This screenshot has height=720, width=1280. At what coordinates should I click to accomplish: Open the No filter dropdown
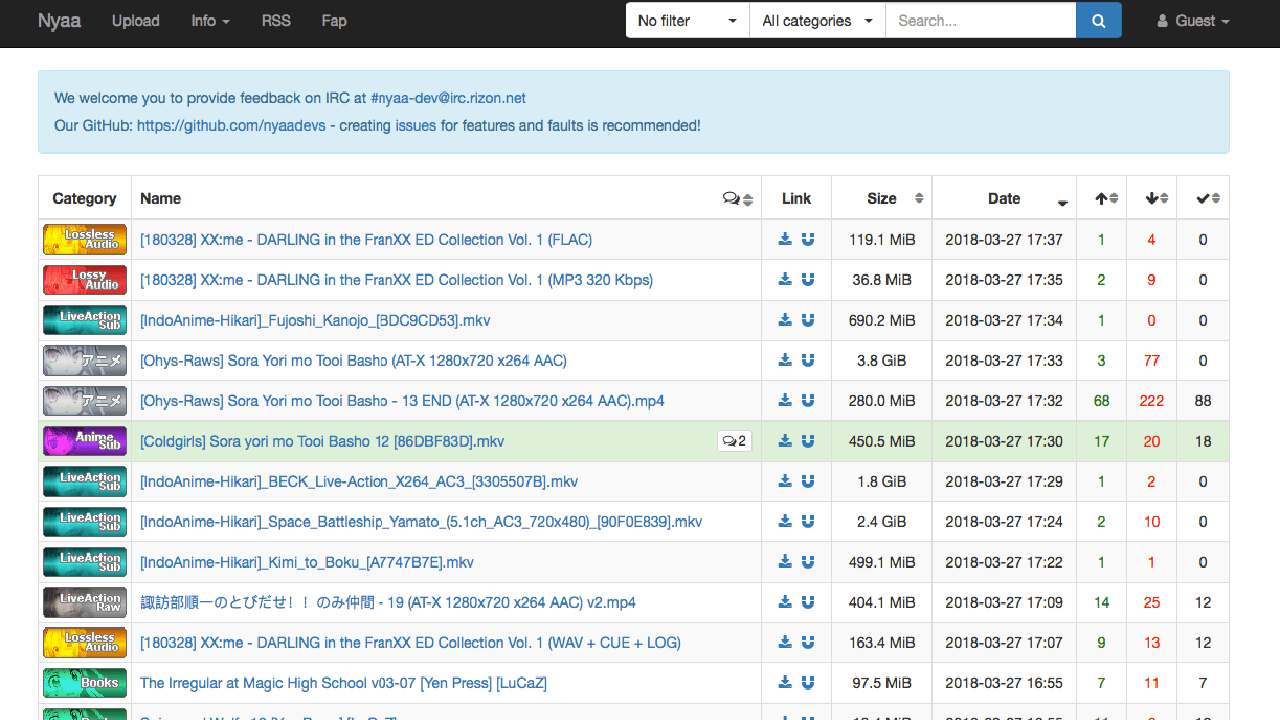click(x=686, y=20)
